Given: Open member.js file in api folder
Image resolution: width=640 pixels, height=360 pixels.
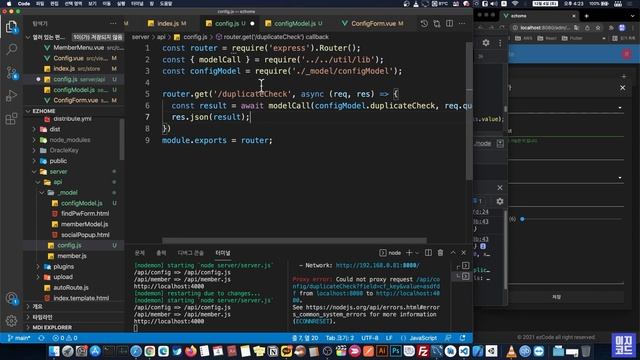Looking at the screenshot, I should pos(71,256).
